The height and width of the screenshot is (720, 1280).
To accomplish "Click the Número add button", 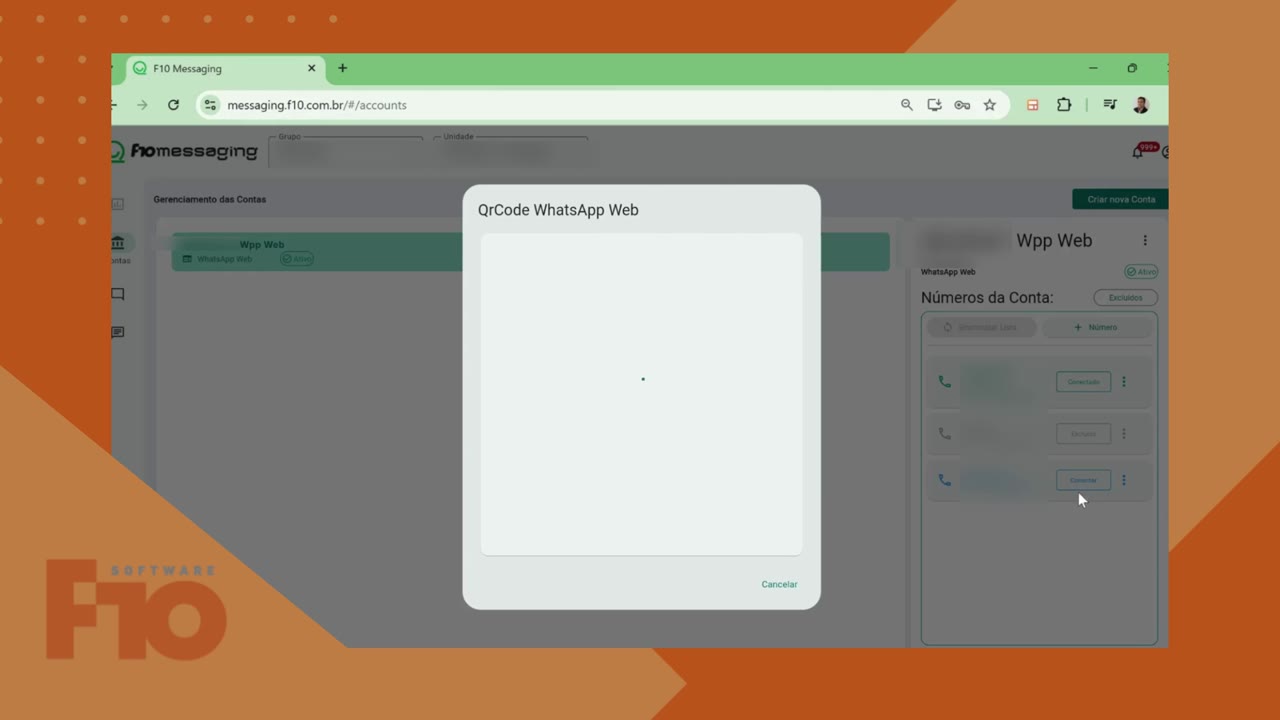I will [x=1096, y=327].
